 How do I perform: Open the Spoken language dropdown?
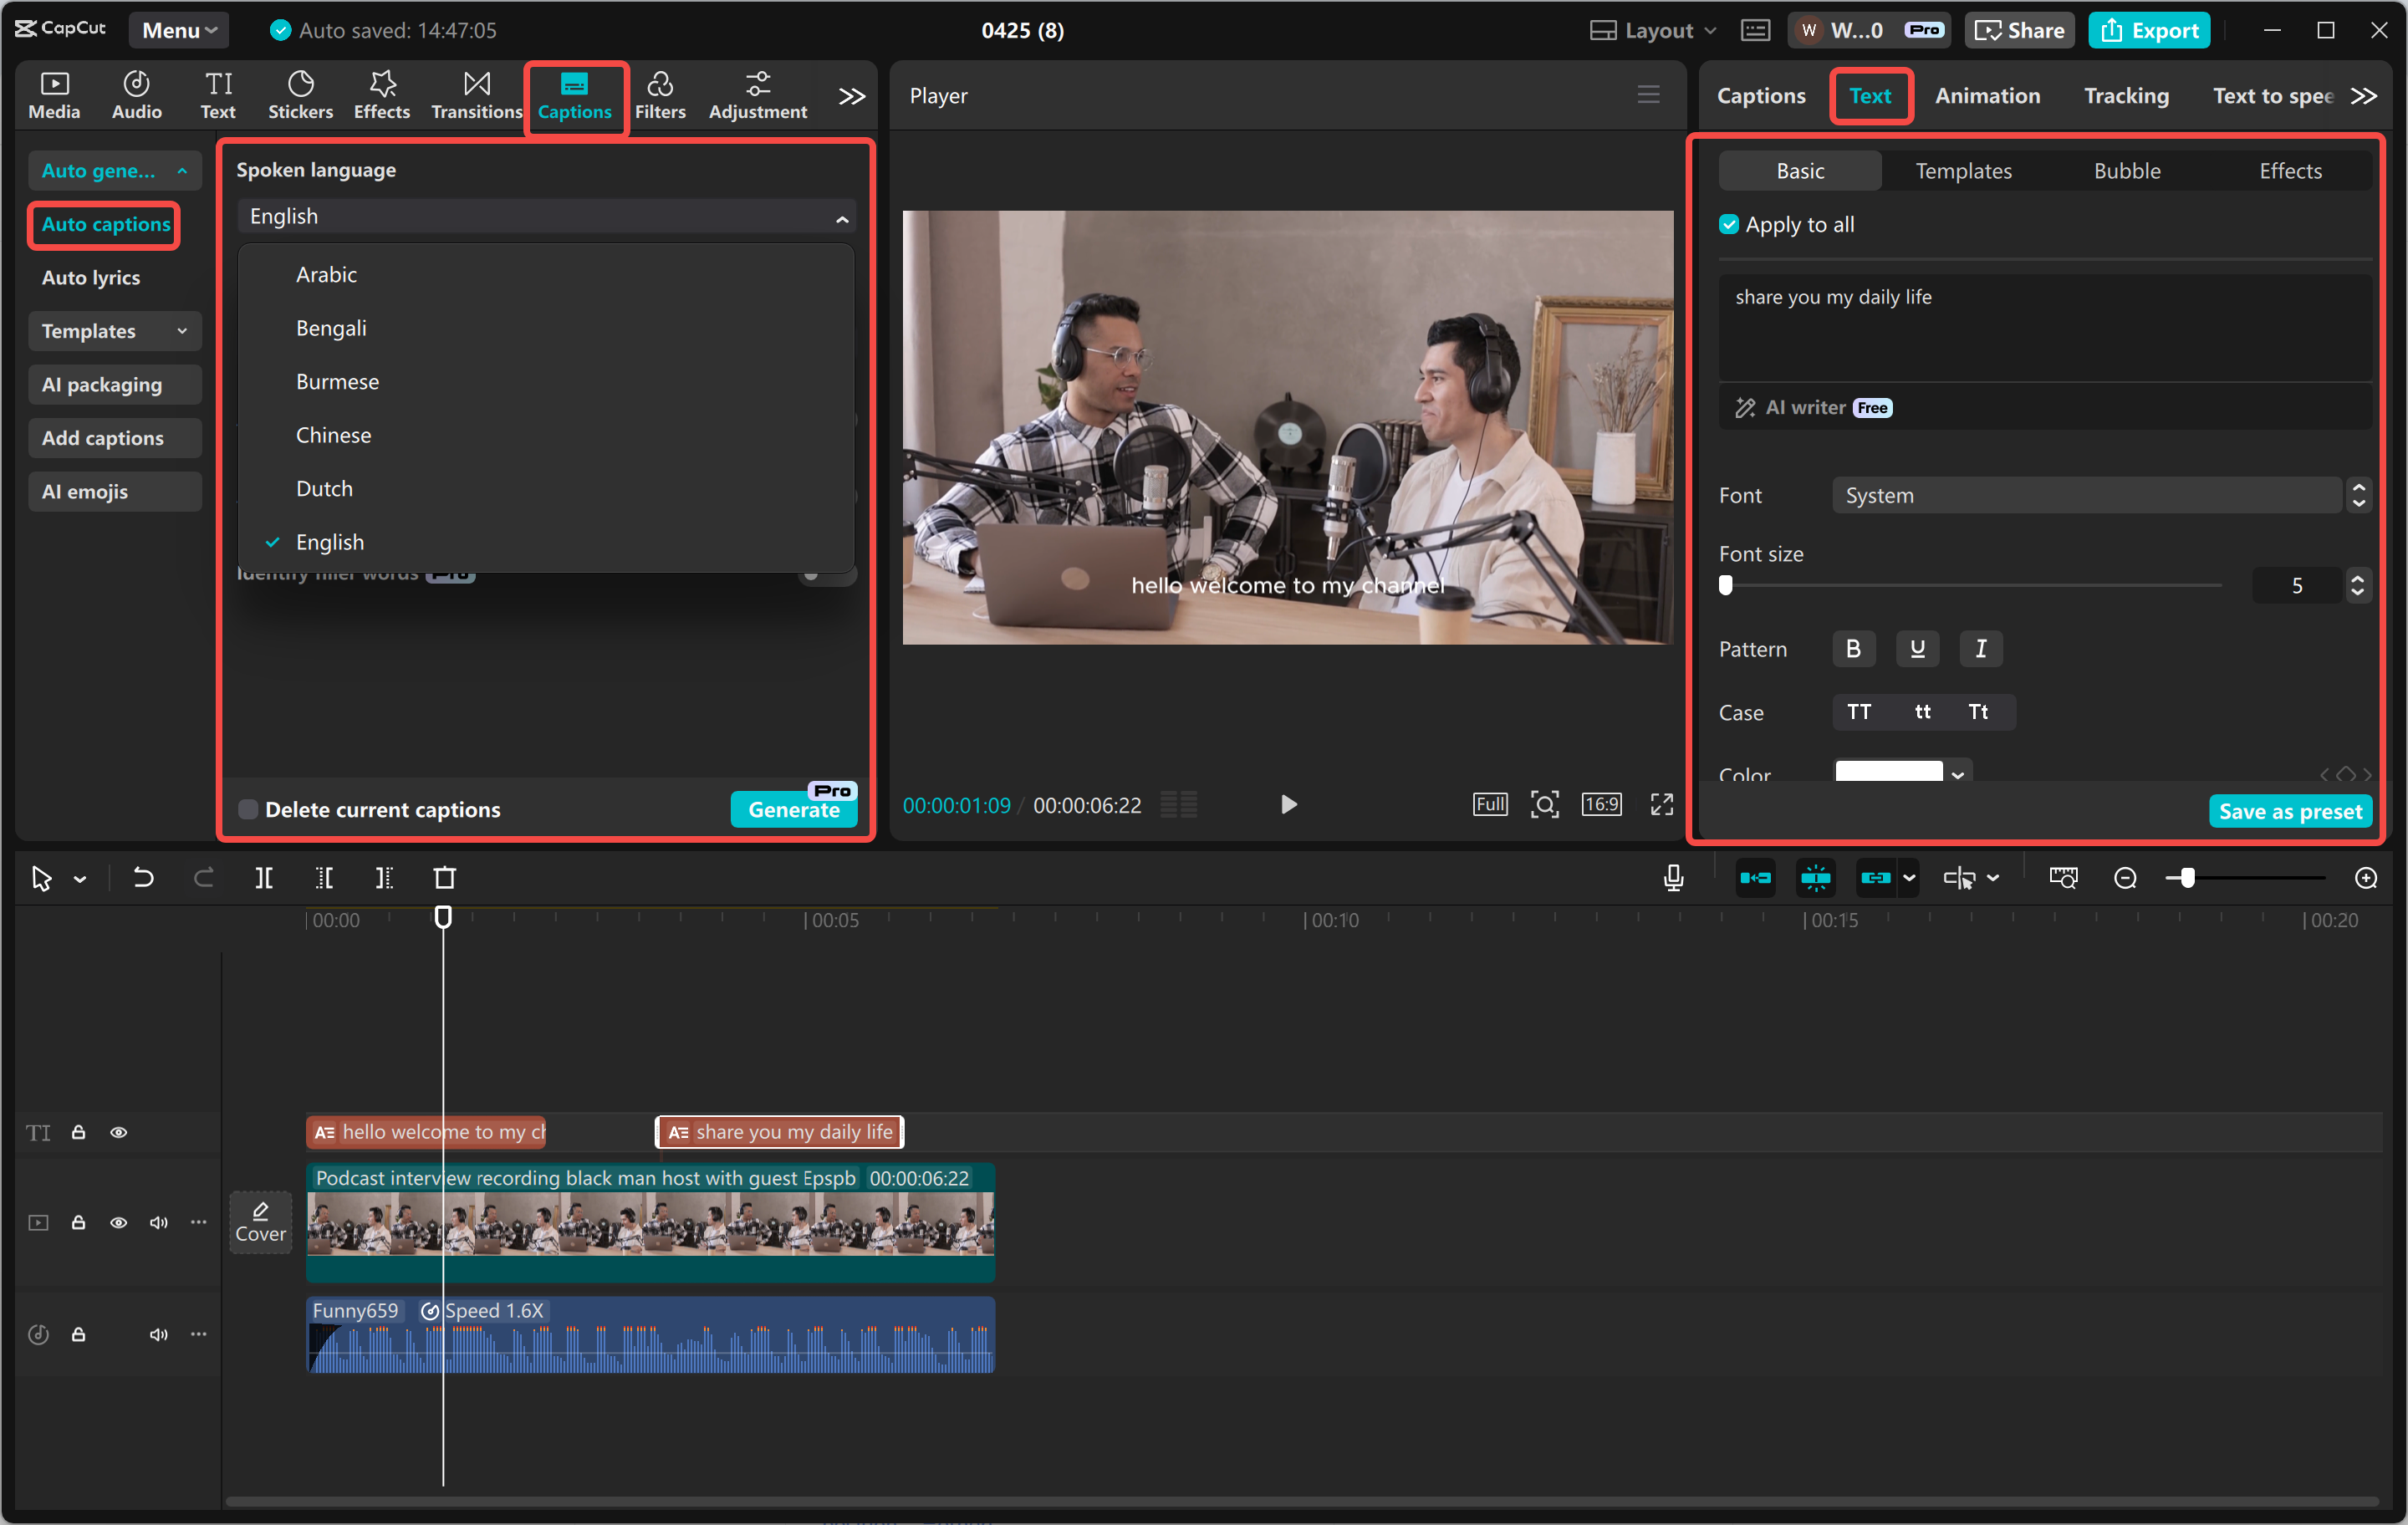[x=545, y=216]
